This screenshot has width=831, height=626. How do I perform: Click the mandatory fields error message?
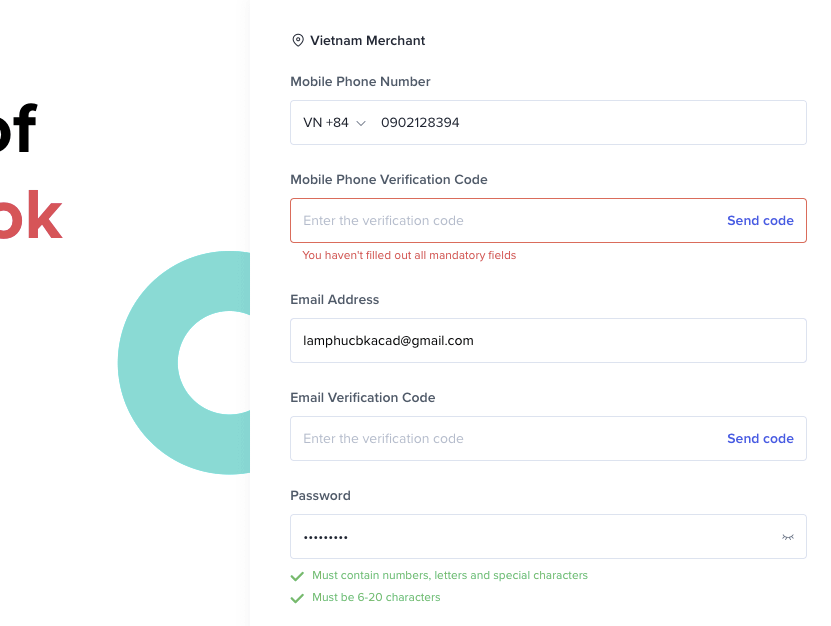(409, 255)
